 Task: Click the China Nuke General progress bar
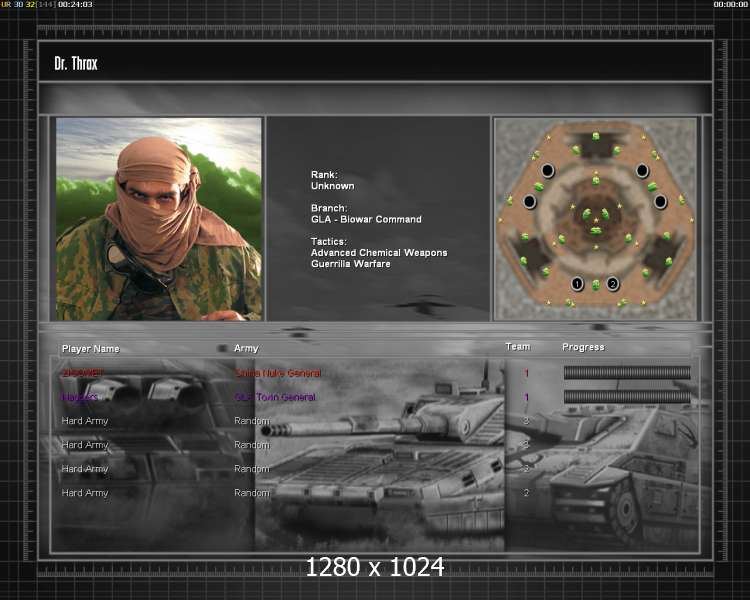point(627,373)
